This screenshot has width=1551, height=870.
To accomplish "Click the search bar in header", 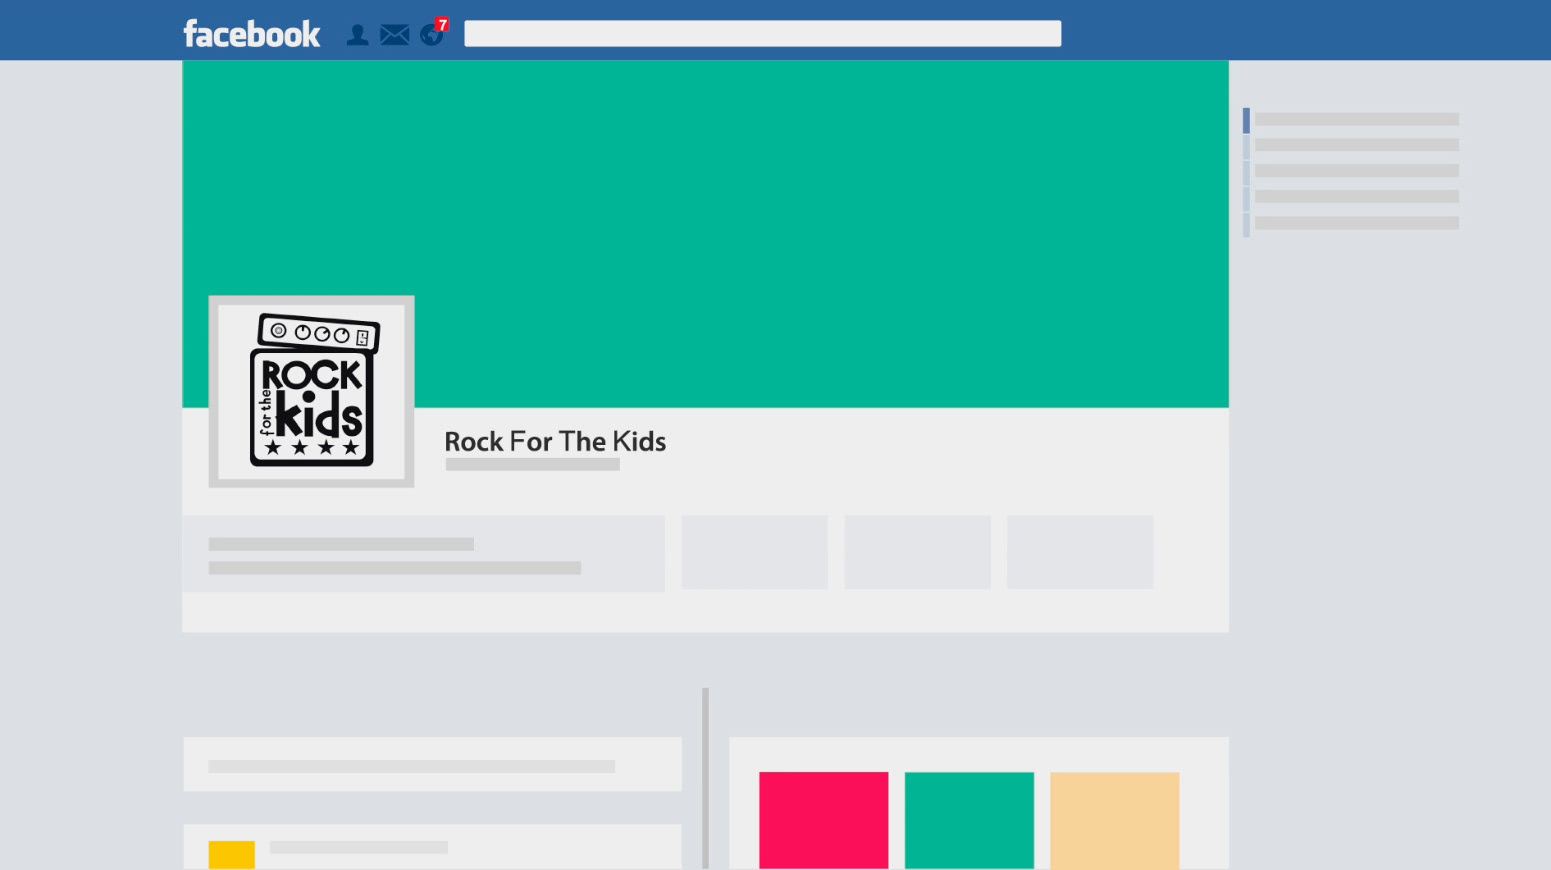I will pos(763,34).
